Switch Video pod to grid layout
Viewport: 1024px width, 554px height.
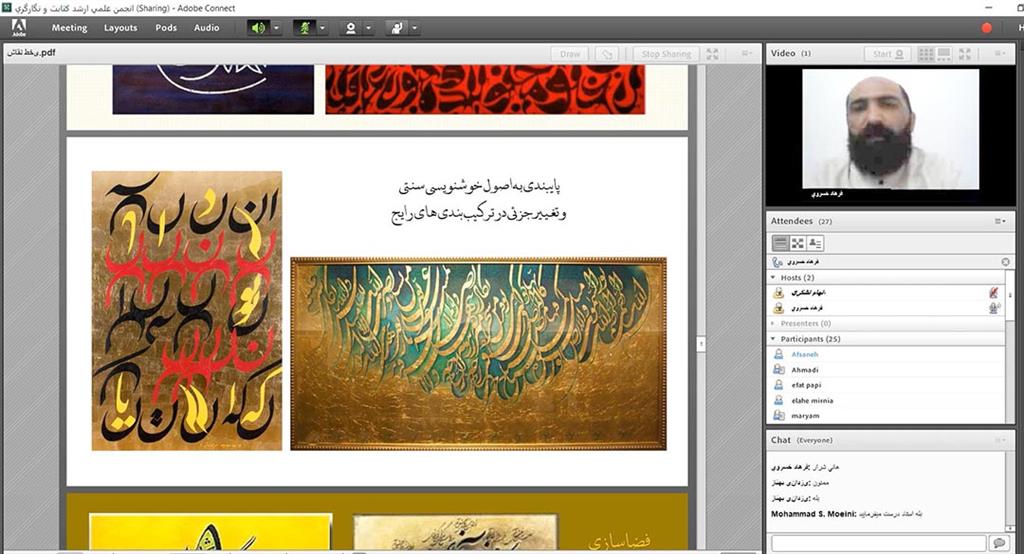point(926,54)
